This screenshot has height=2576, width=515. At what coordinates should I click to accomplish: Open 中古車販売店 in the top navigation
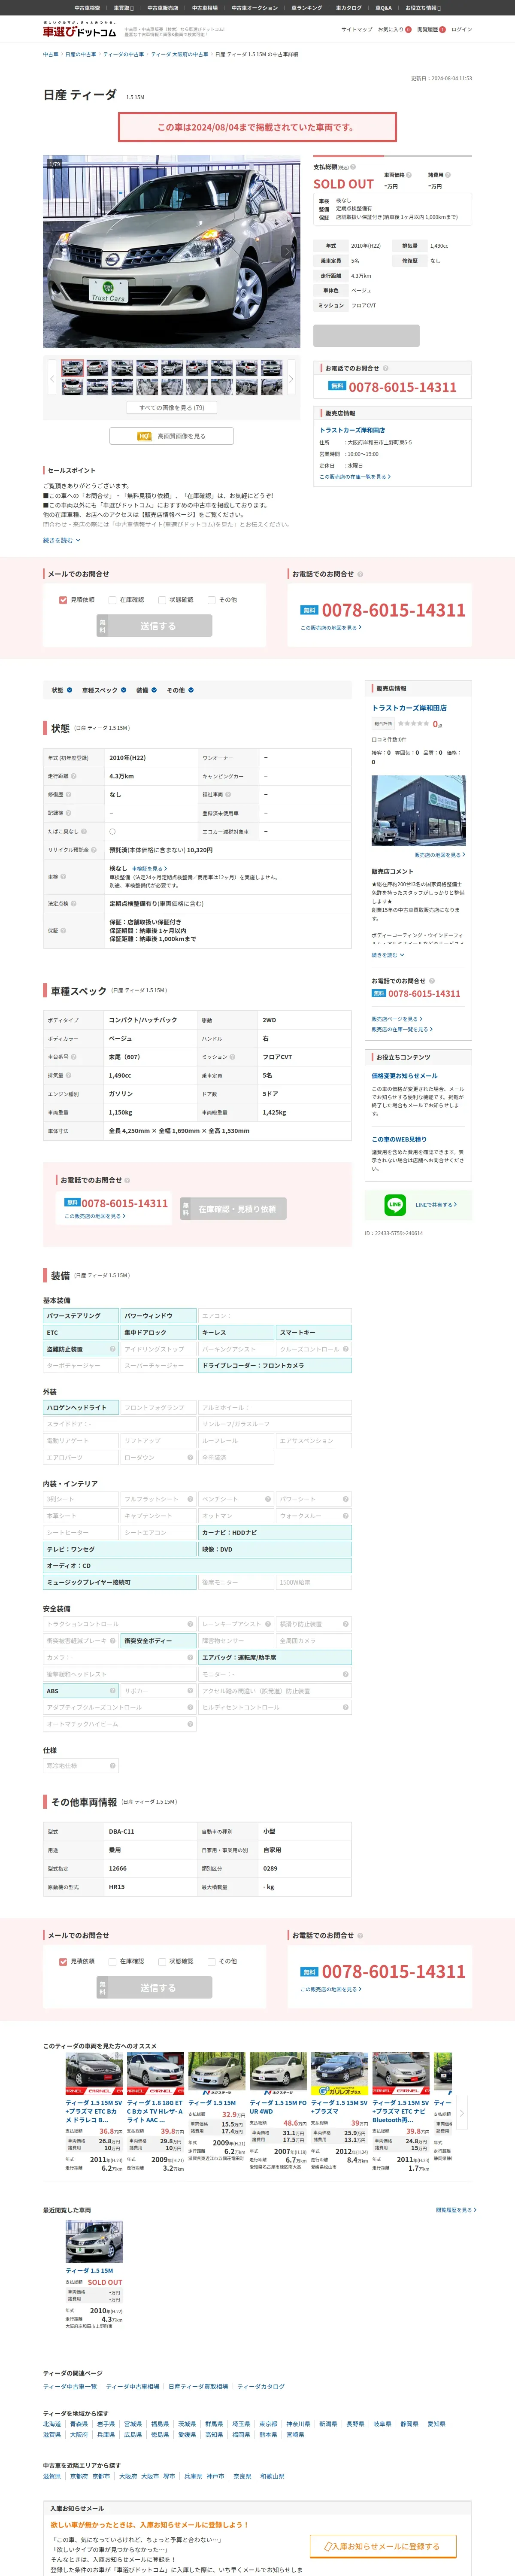point(163,8)
